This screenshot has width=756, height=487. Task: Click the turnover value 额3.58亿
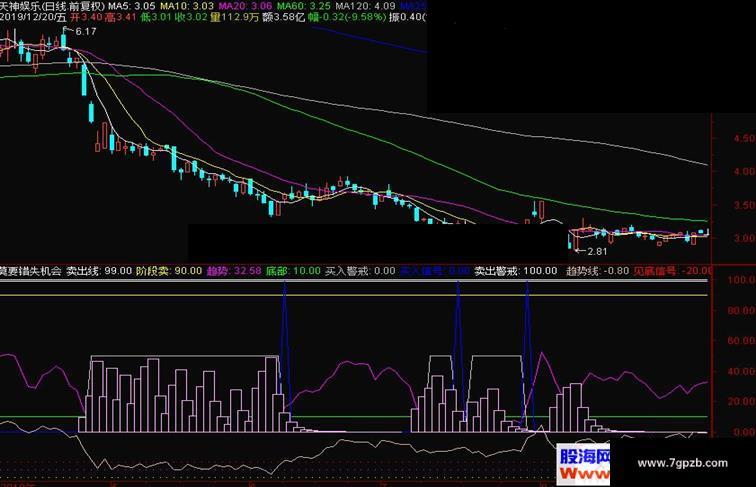[x=283, y=17]
